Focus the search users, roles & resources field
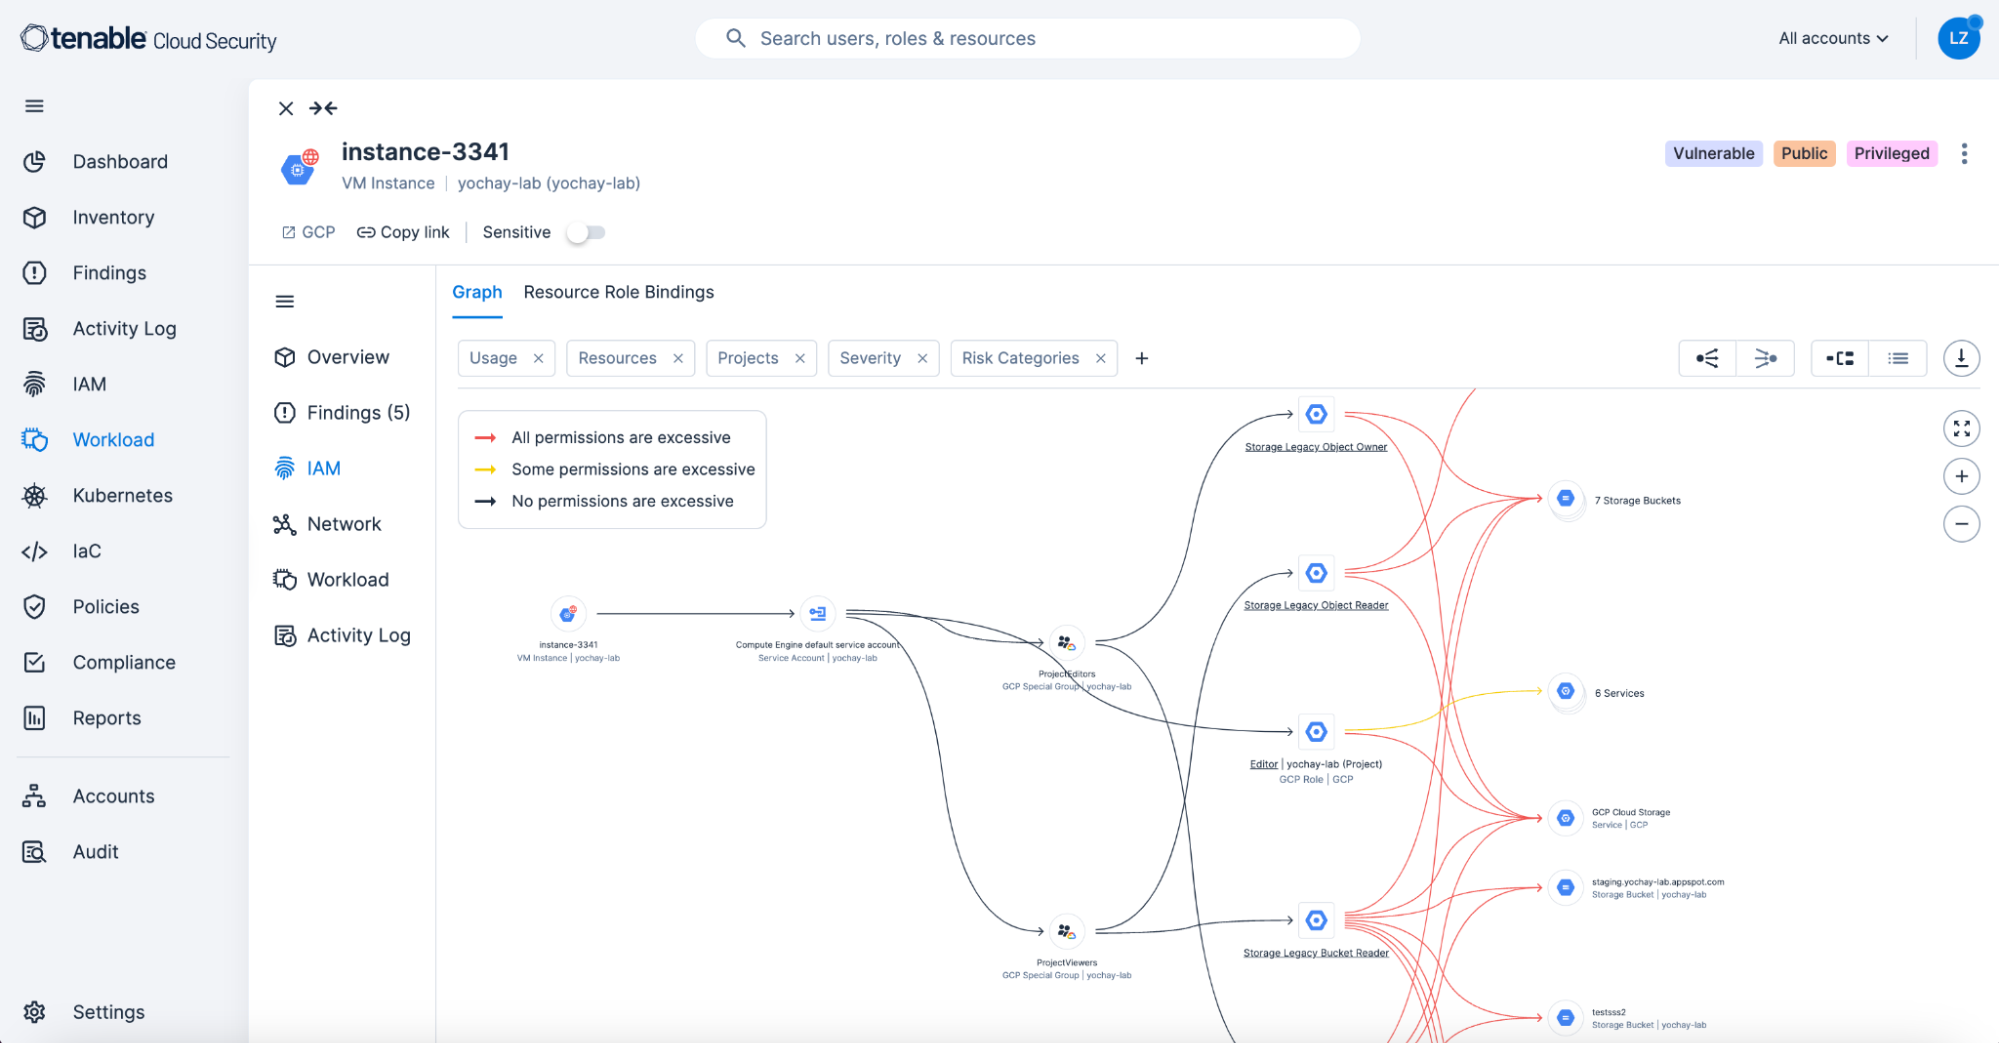This screenshot has width=1999, height=1044. point(1027,38)
